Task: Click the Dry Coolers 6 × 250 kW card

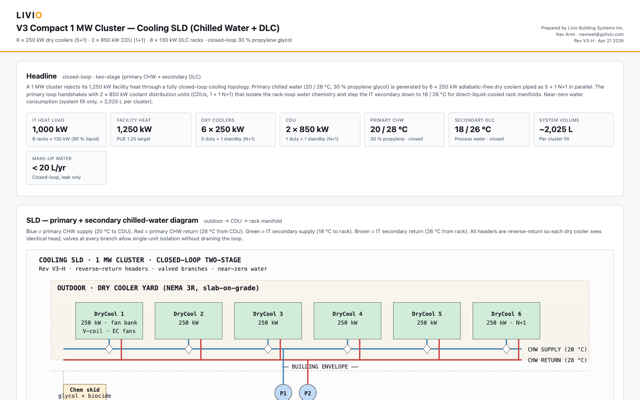Action: [236, 129]
